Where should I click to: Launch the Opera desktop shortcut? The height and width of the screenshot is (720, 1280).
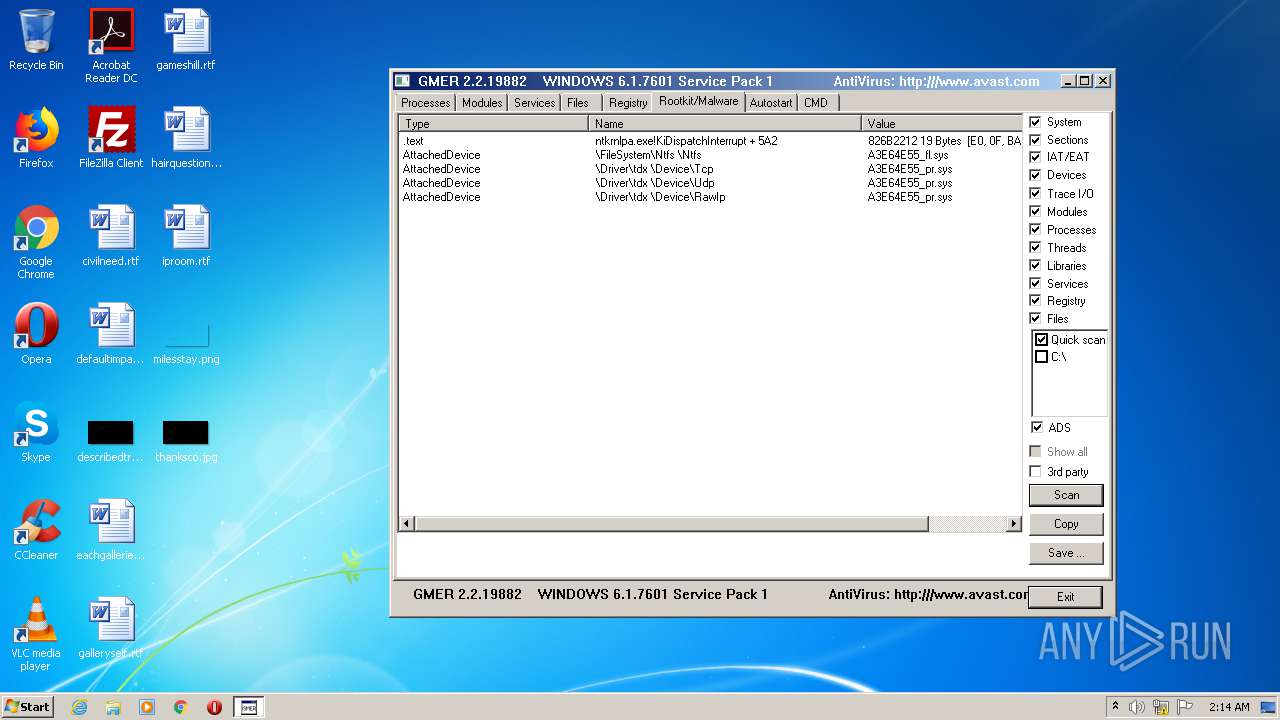36,334
